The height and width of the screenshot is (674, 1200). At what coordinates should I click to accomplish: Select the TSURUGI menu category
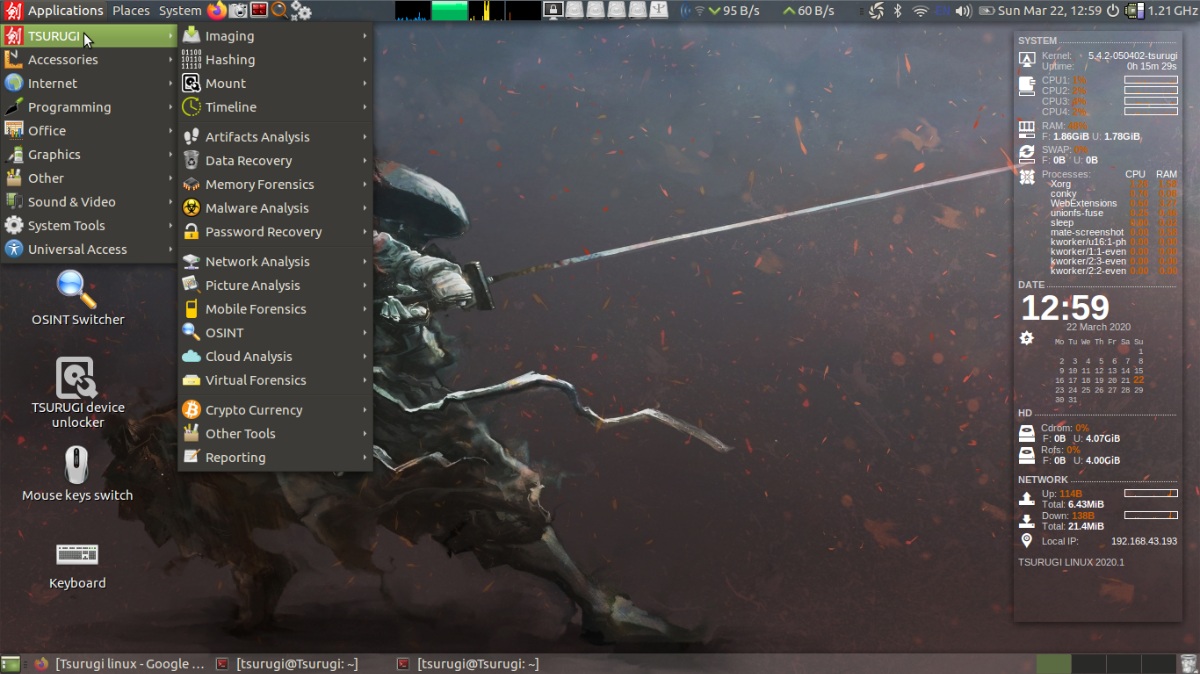89,36
